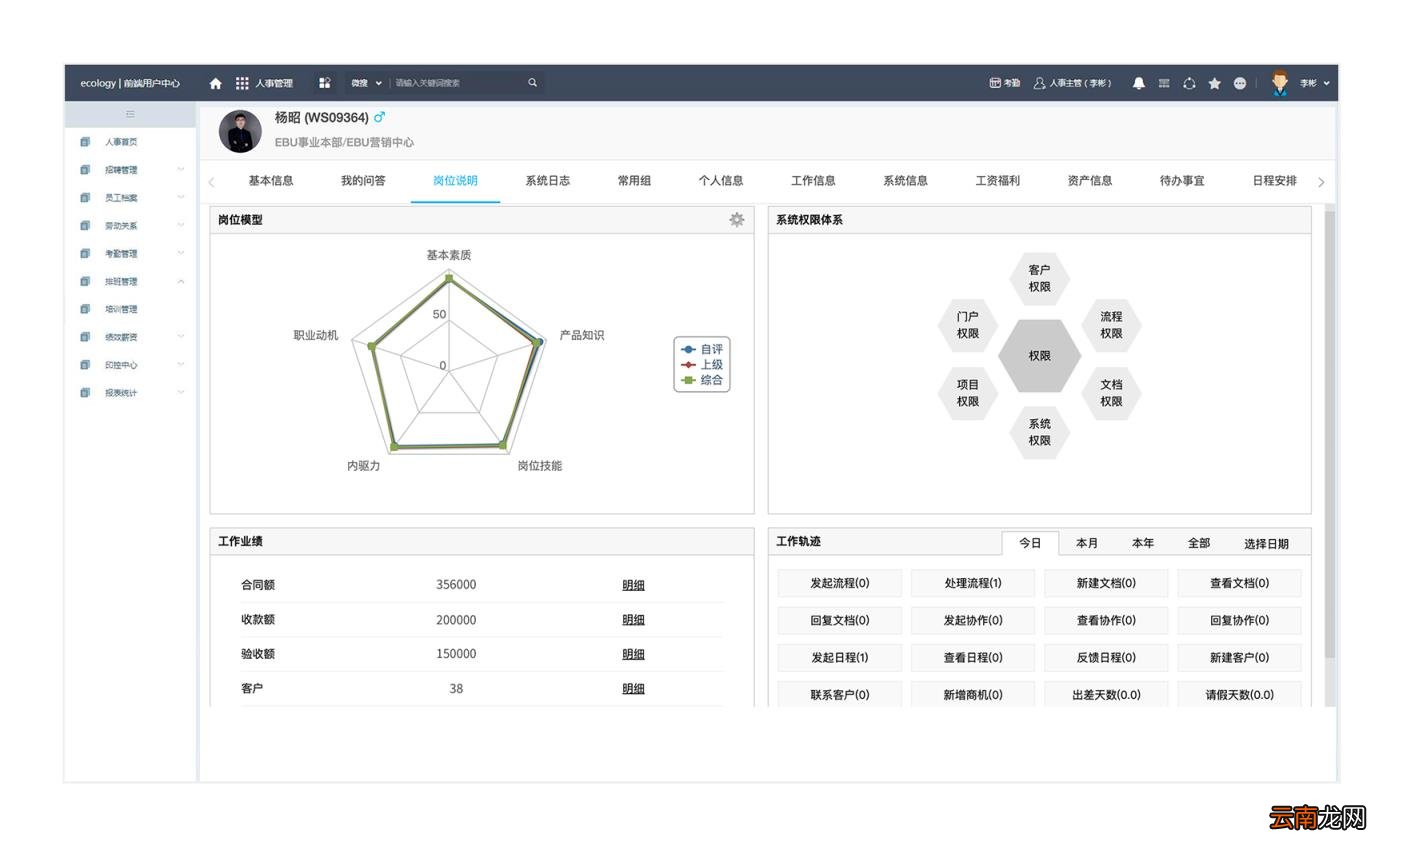This screenshot has width=1403, height=846.
Task: Switch to 基本信息 tab
Action: click(x=271, y=181)
